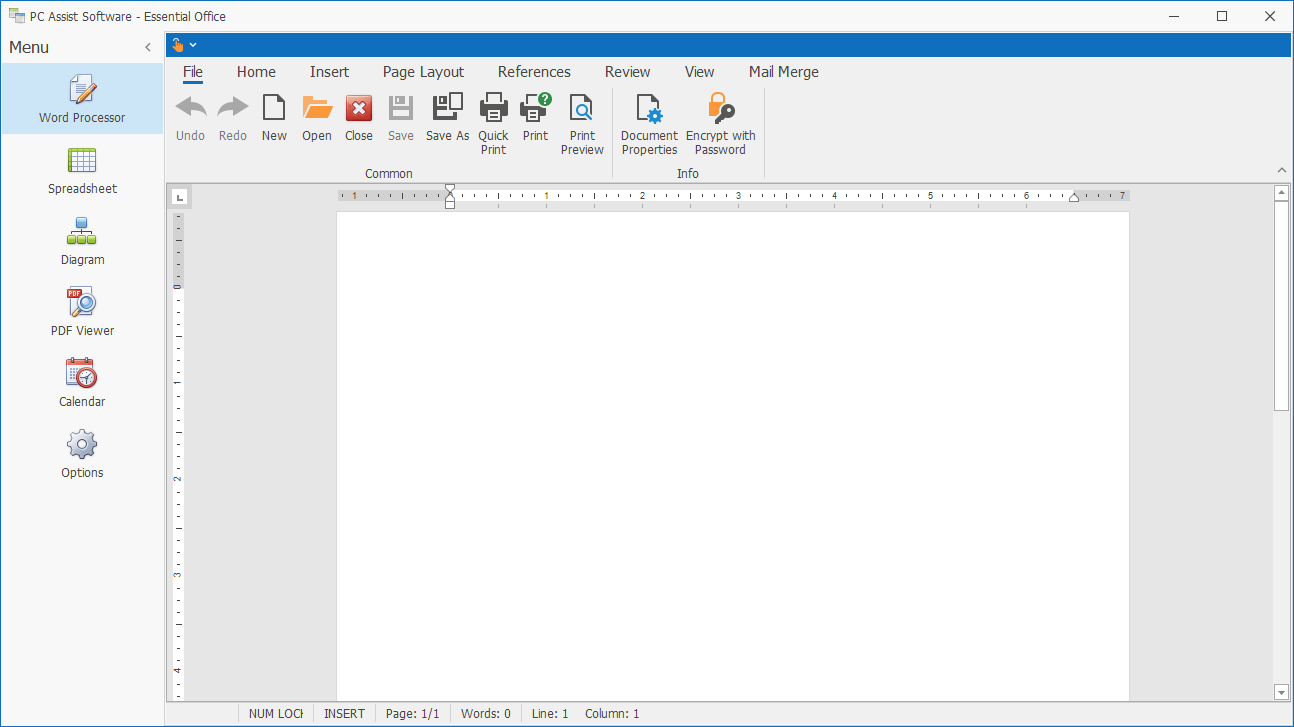Collapse the Menu sidebar with the chevron
The height and width of the screenshot is (727, 1294).
point(148,47)
